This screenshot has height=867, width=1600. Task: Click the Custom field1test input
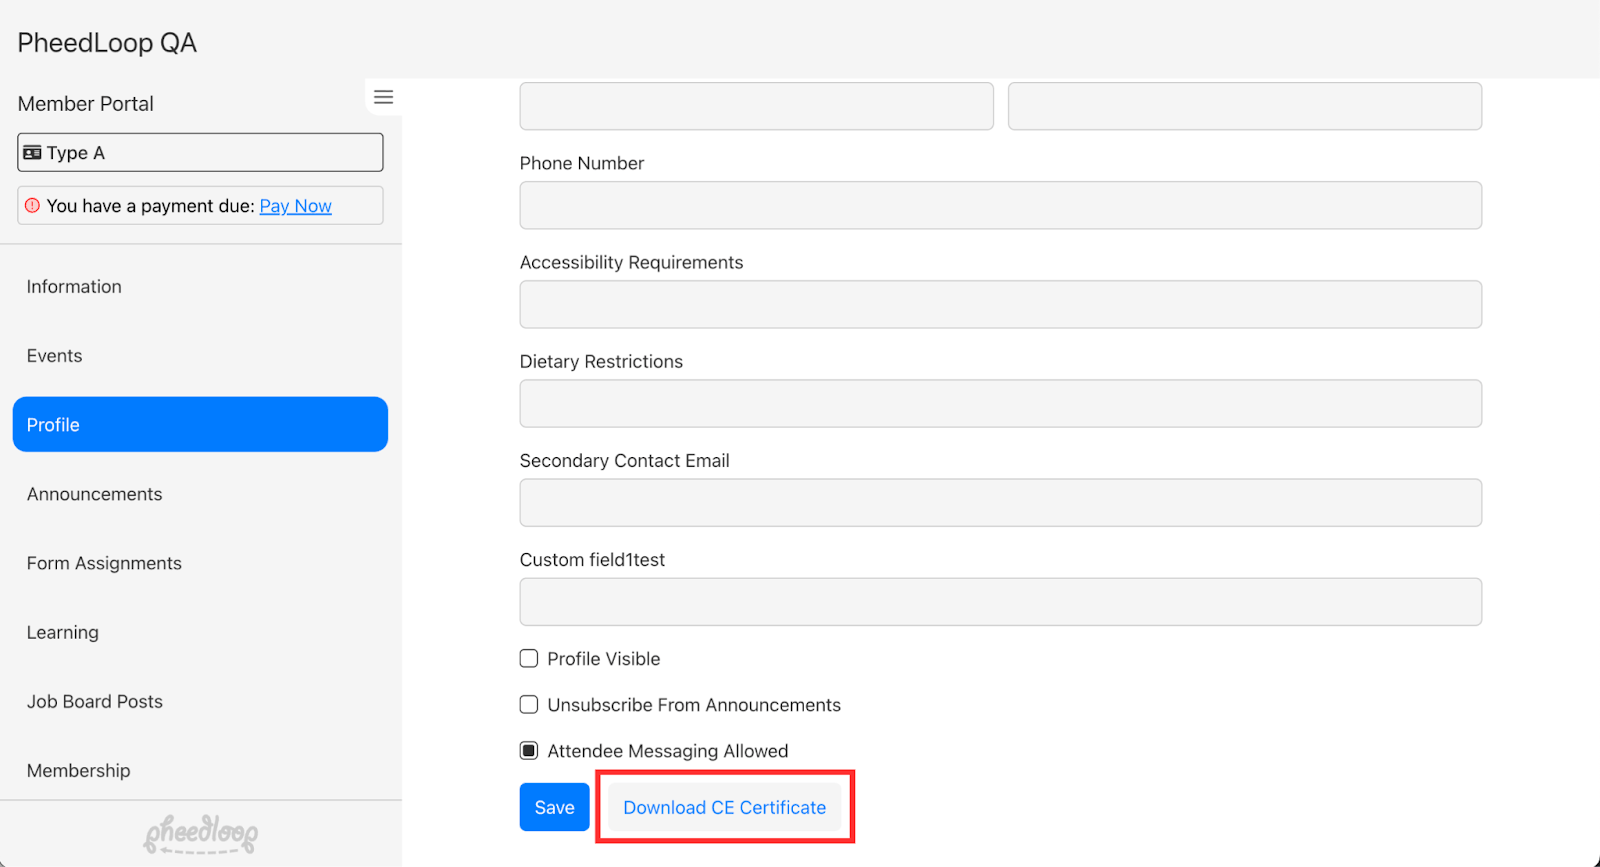coord(1001,602)
